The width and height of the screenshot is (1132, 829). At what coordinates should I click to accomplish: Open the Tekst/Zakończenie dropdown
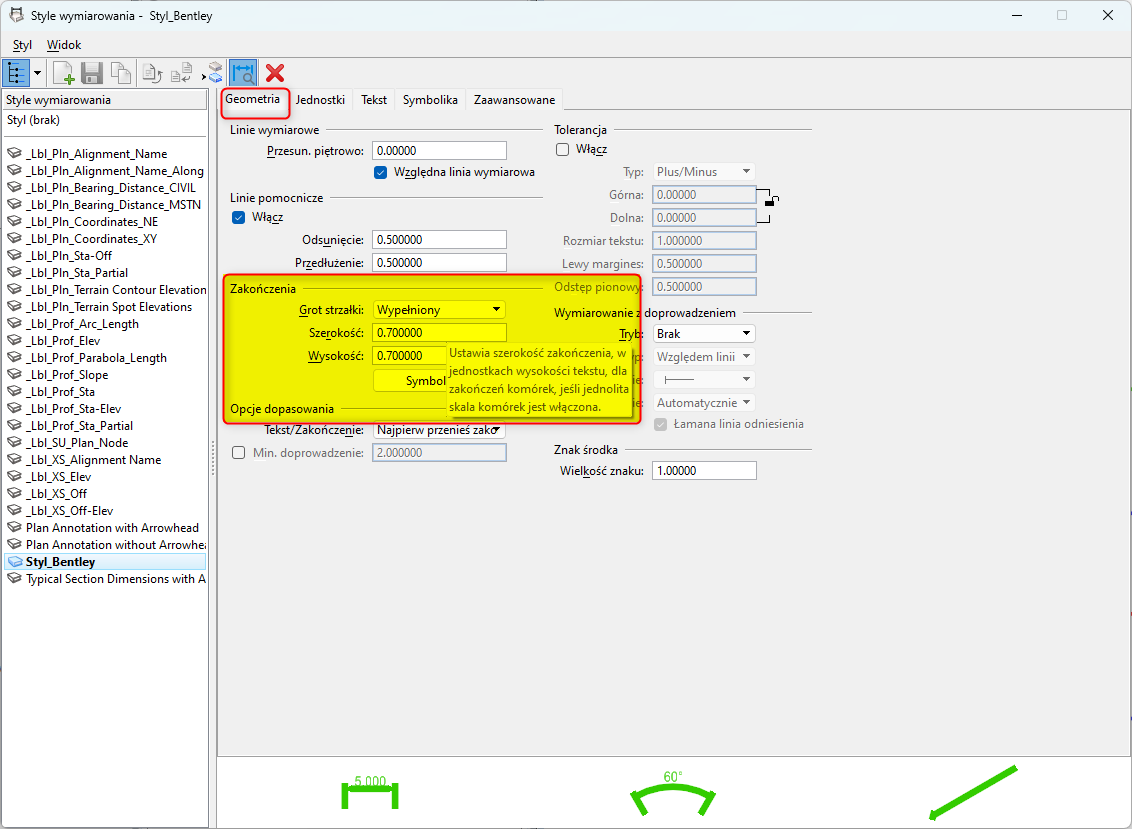(x=439, y=430)
